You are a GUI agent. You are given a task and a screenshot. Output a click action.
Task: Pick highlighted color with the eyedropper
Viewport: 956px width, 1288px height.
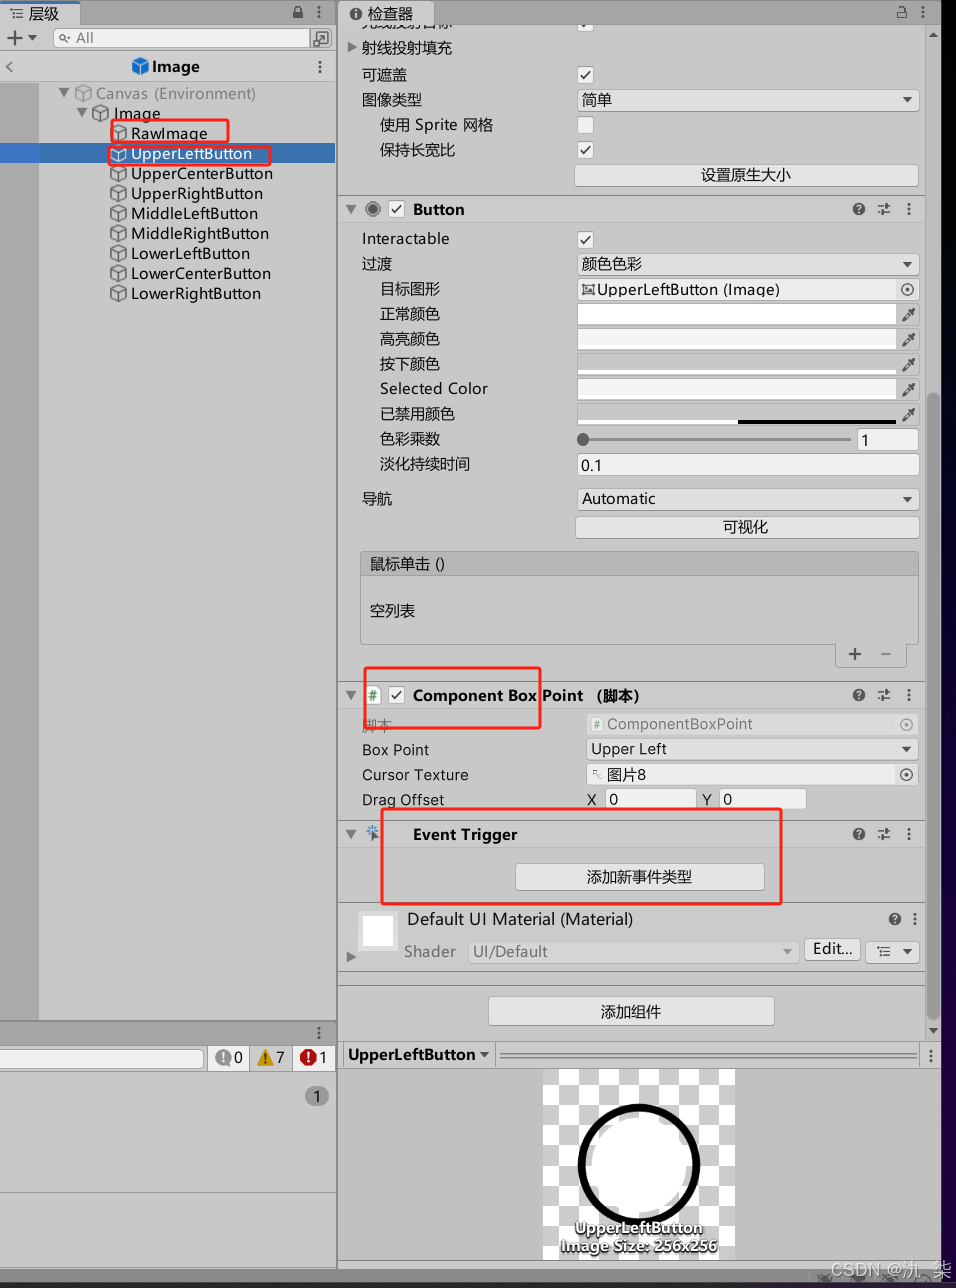click(x=909, y=339)
